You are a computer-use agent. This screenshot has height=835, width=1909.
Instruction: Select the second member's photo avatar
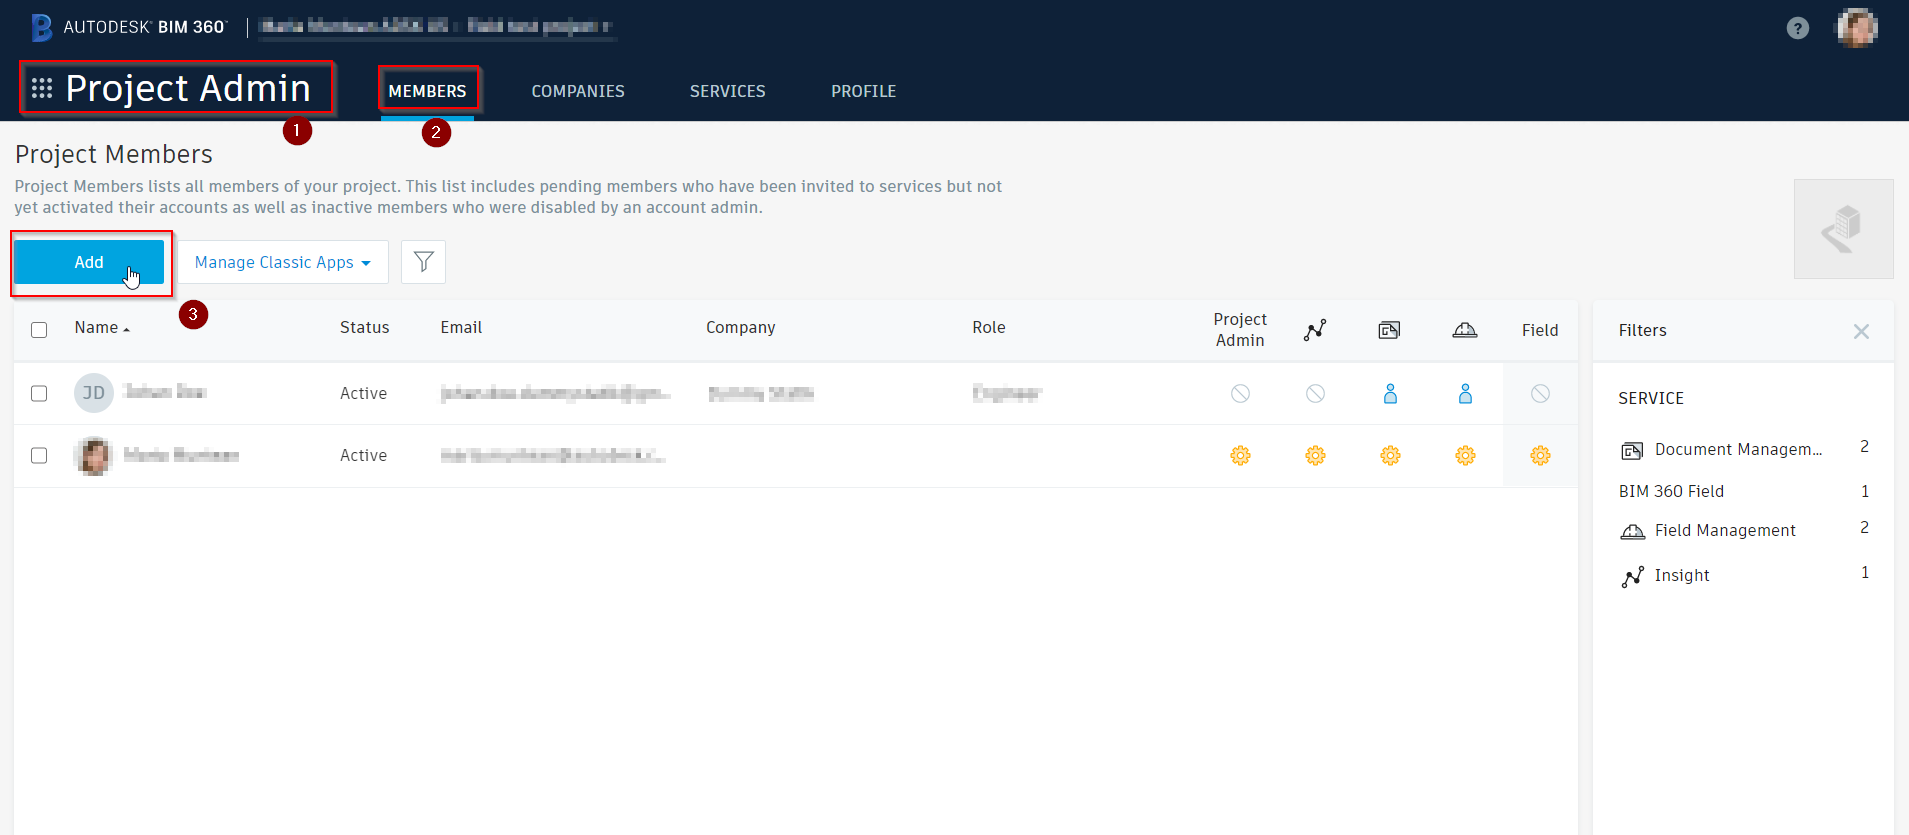pyautogui.click(x=94, y=456)
